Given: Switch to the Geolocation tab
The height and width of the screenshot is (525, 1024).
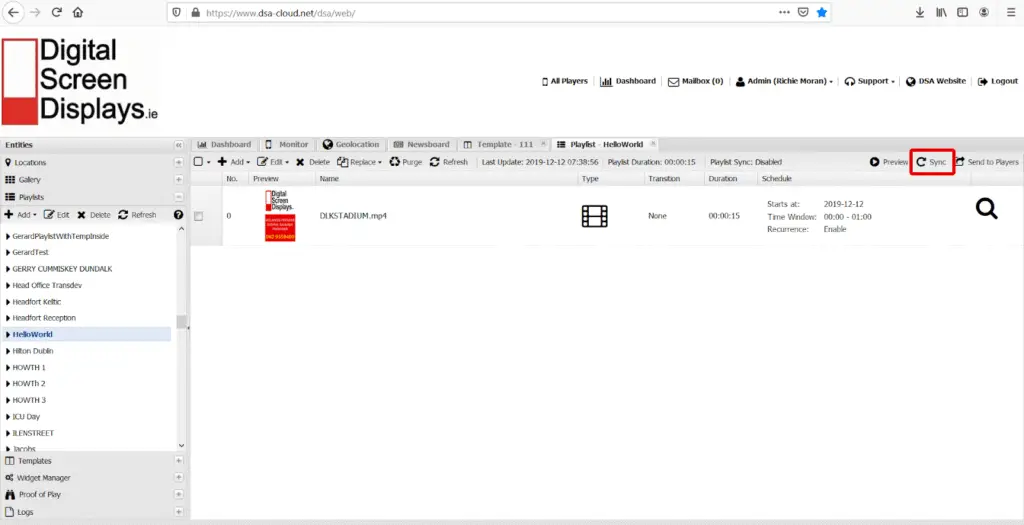Looking at the screenshot, I should [x=351, y=144].
